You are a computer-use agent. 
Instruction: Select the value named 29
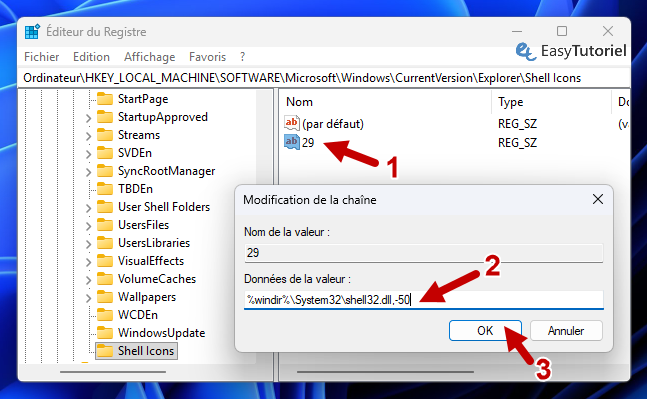(x=308, y=143)
